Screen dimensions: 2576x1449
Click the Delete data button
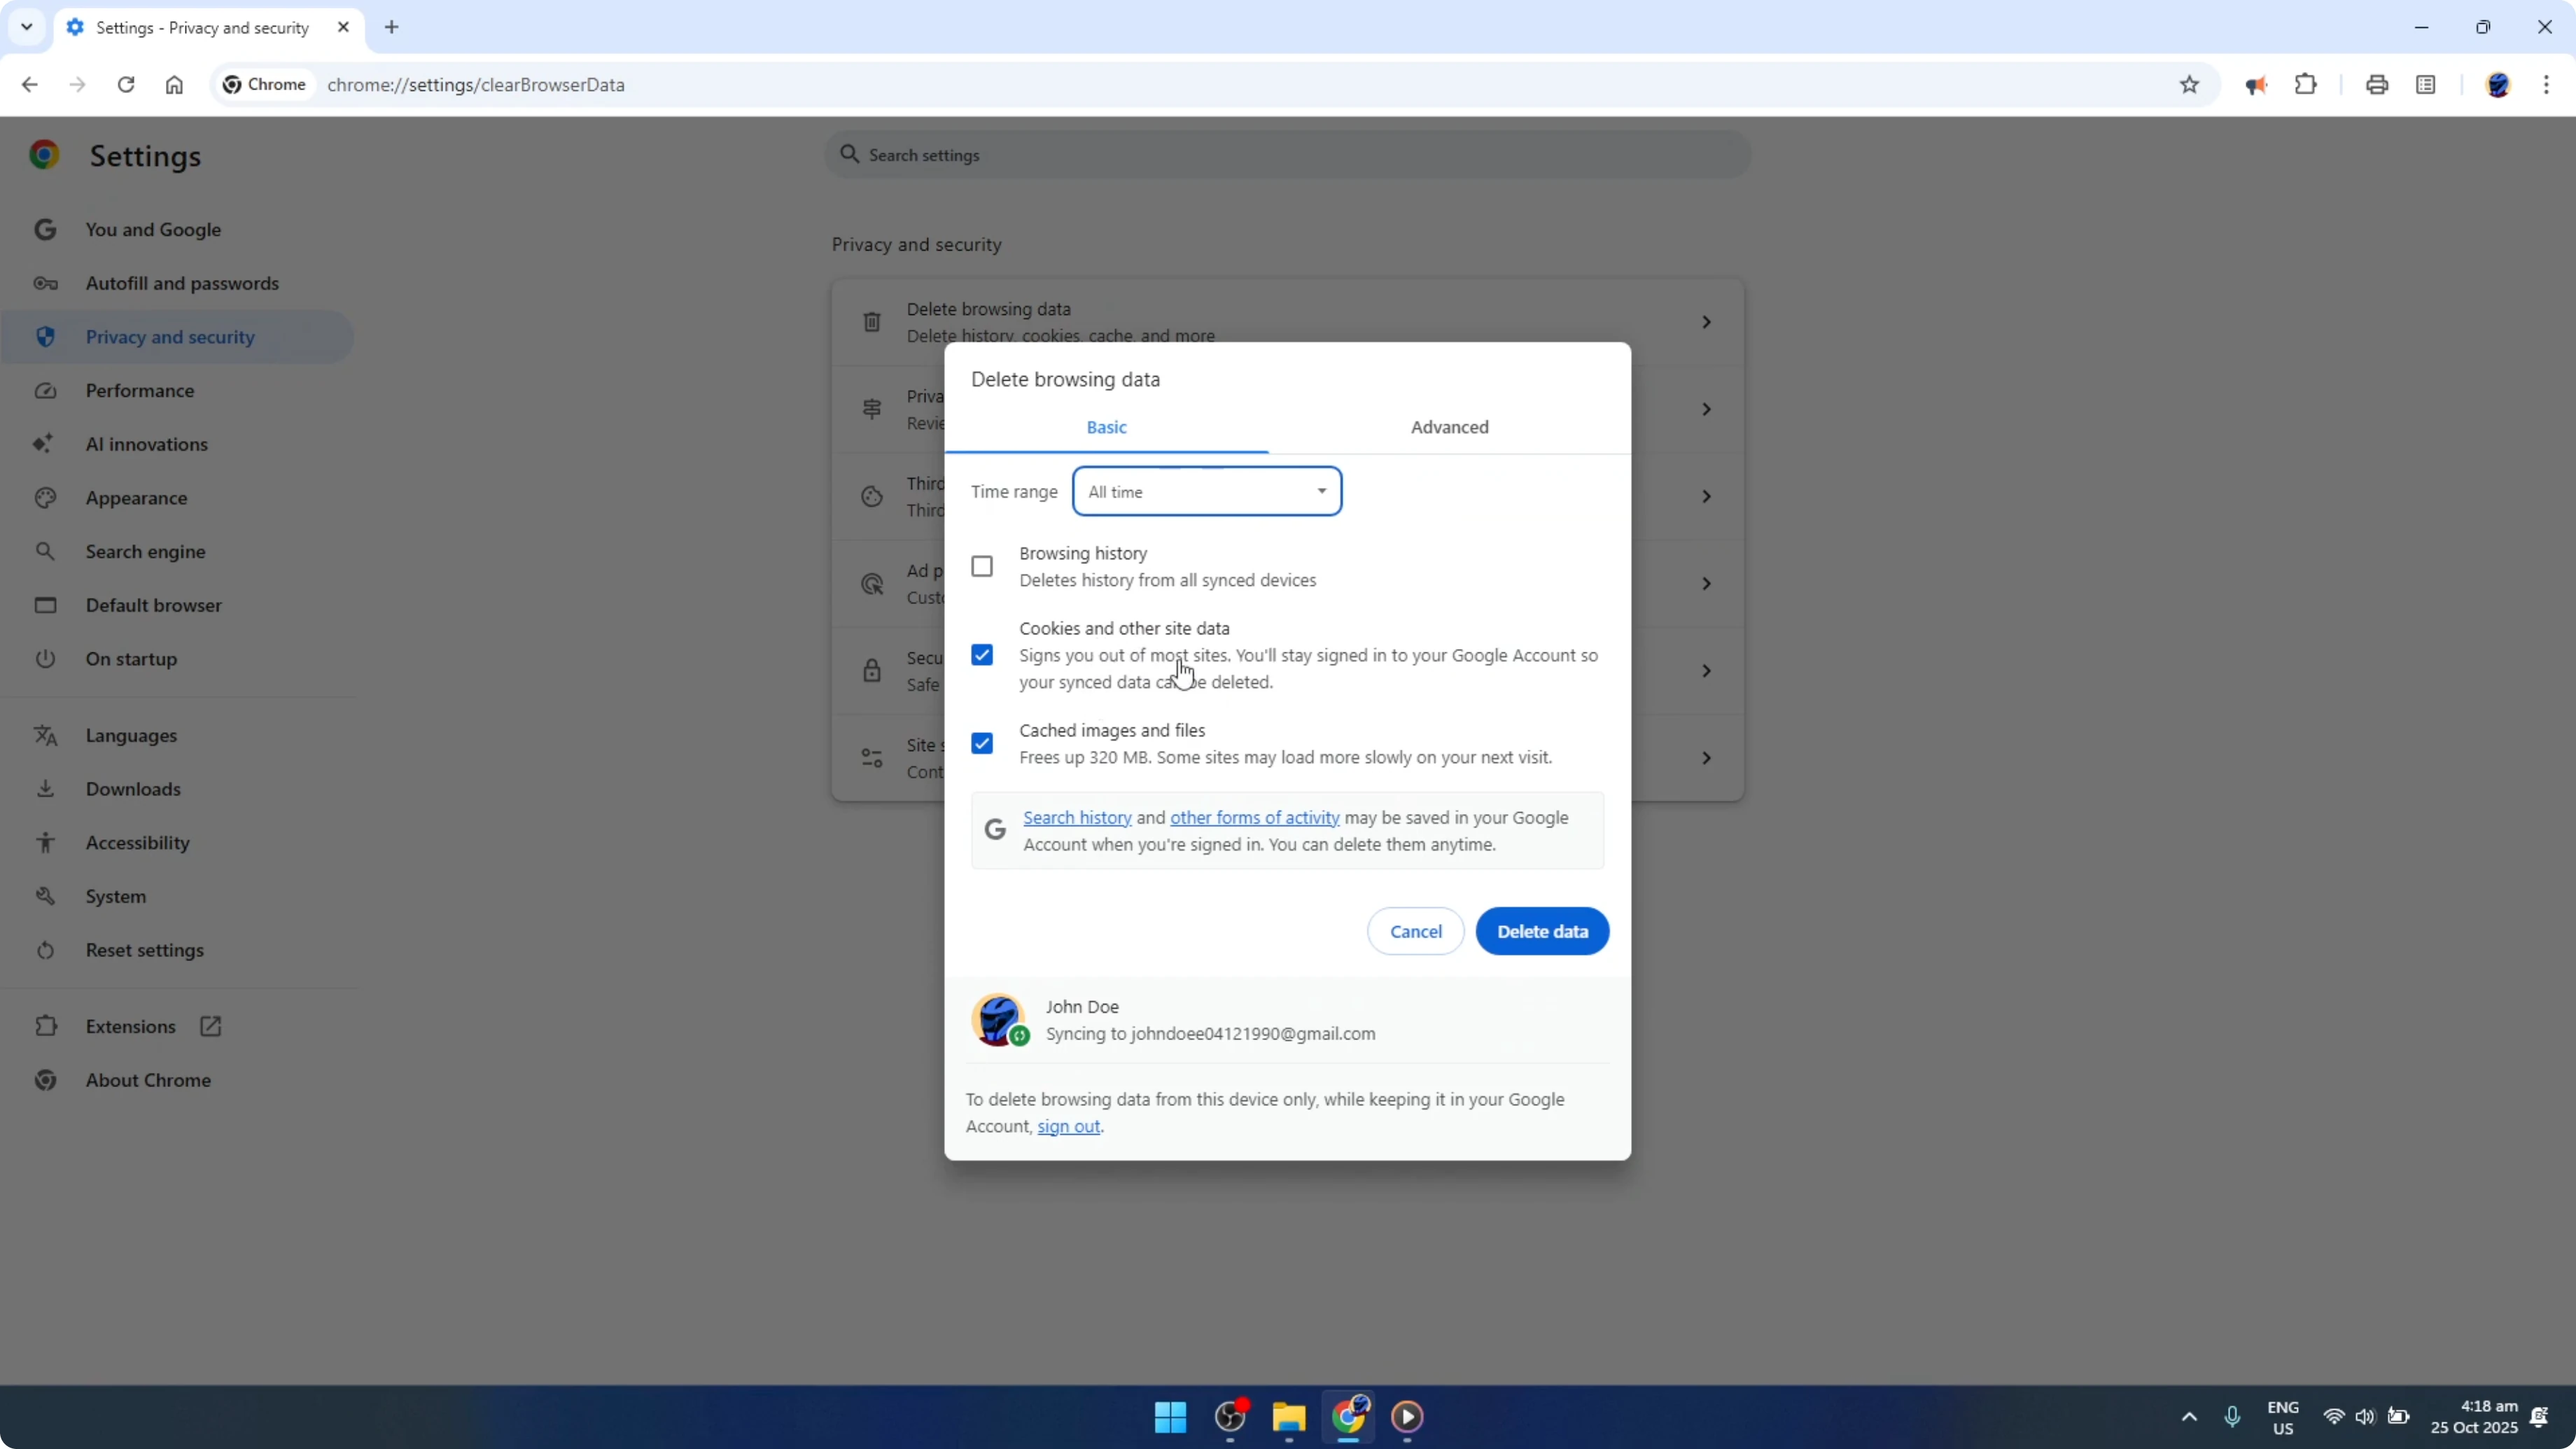point(1542,931)
